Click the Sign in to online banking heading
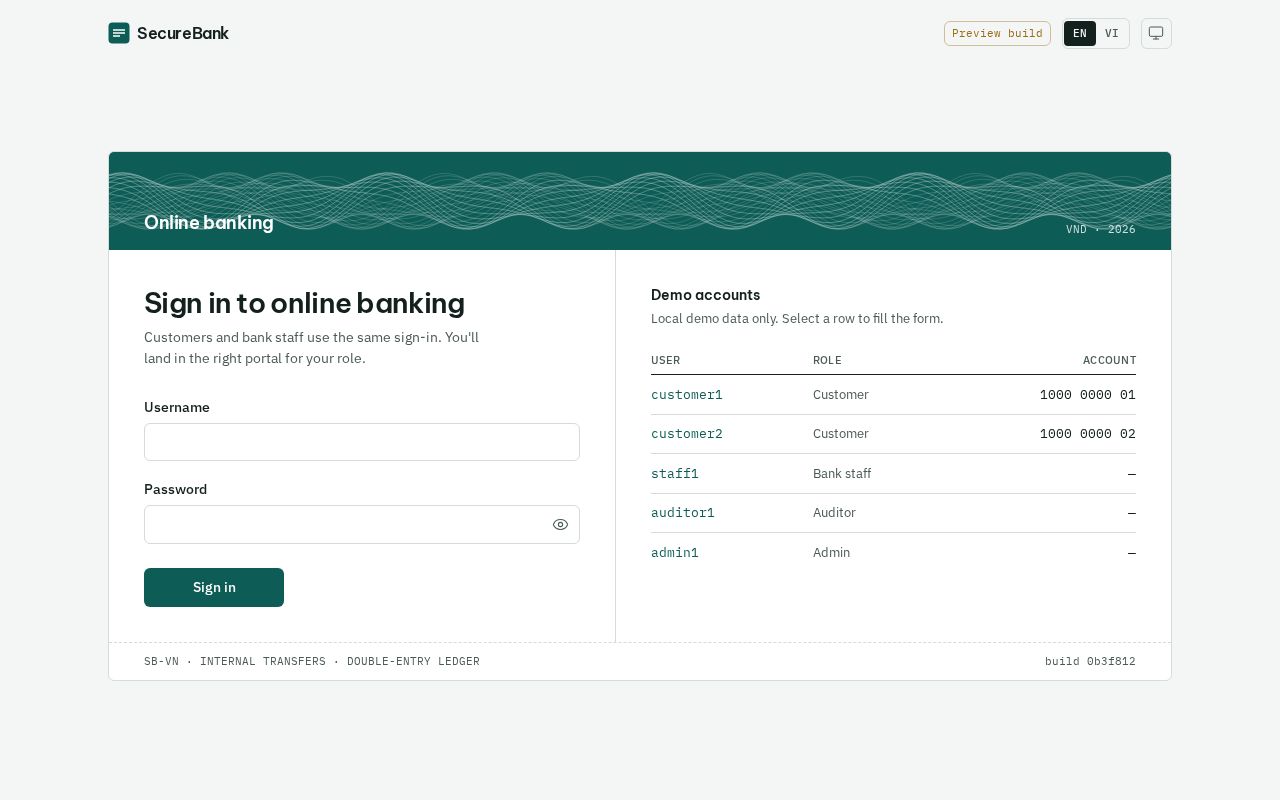Viewport: 1280px width, 800px height. click(304, 303)
